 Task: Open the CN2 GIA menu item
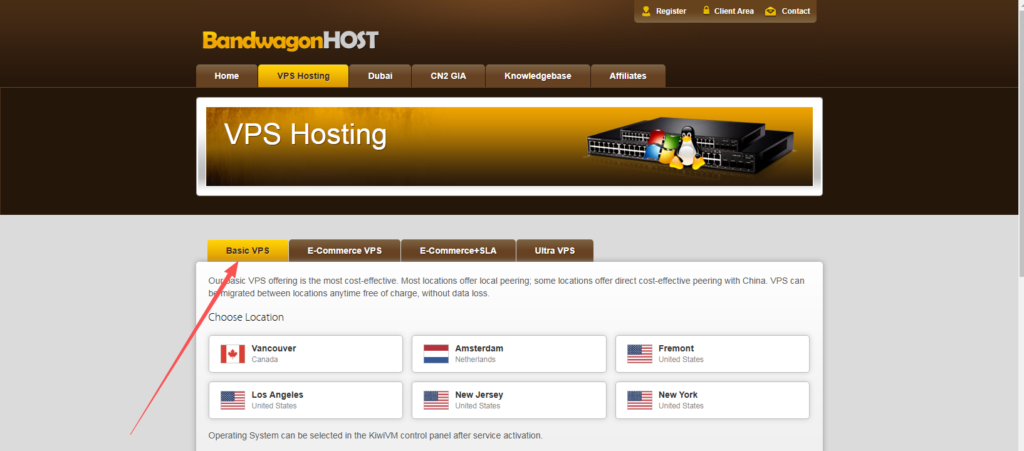click(449, 76)
